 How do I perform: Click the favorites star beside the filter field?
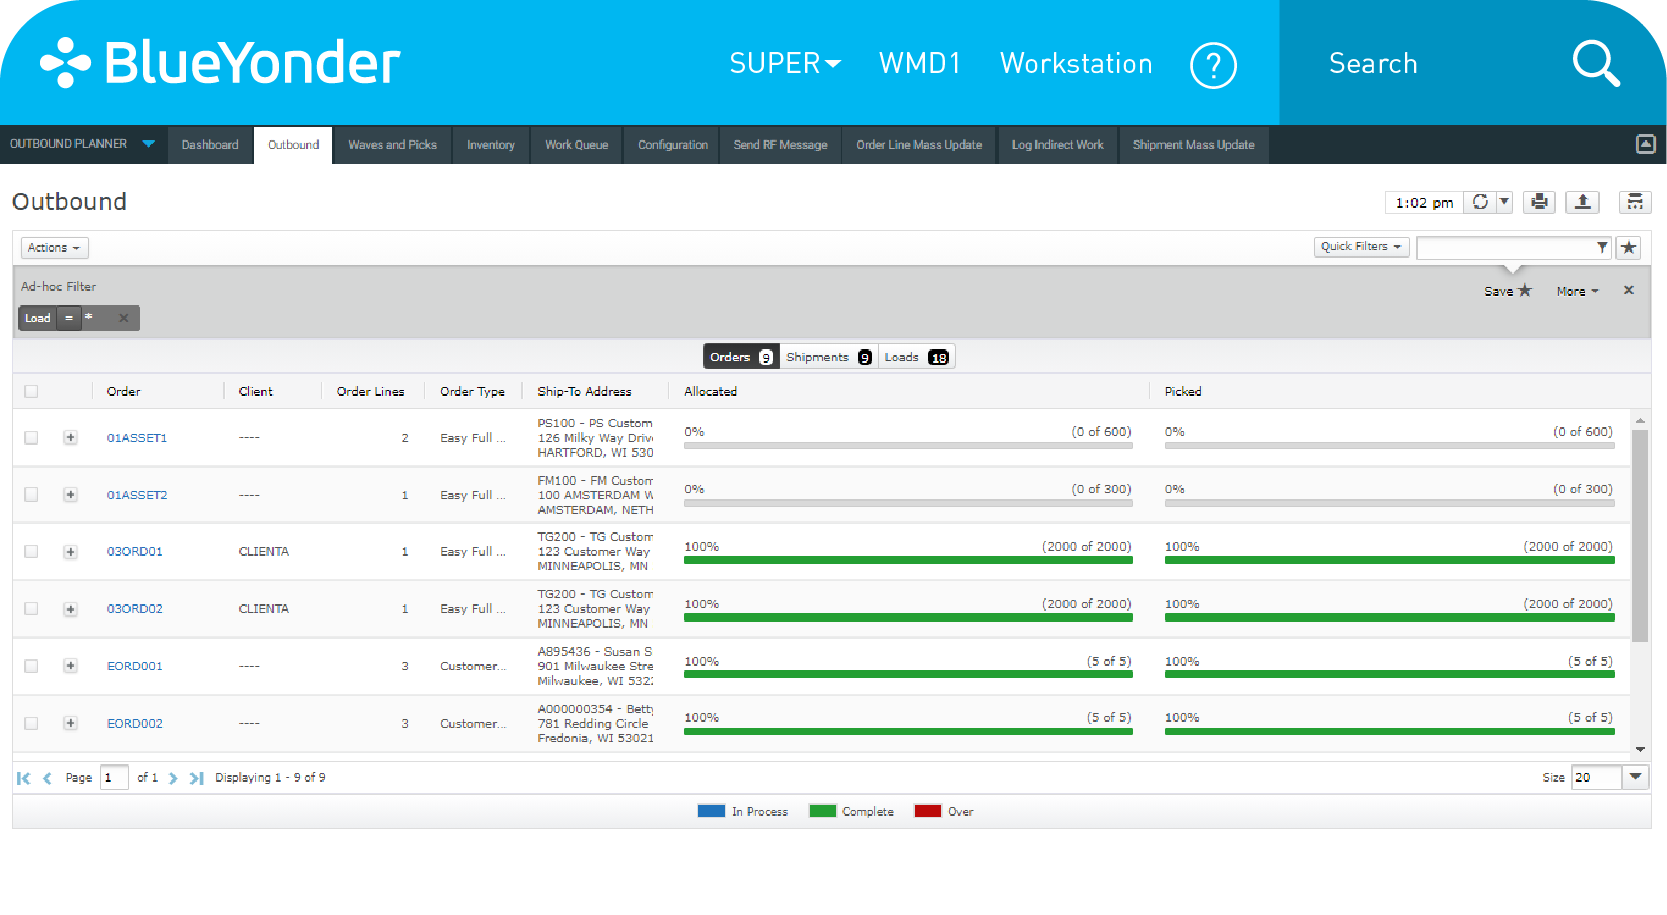(x=1628, y=247)
